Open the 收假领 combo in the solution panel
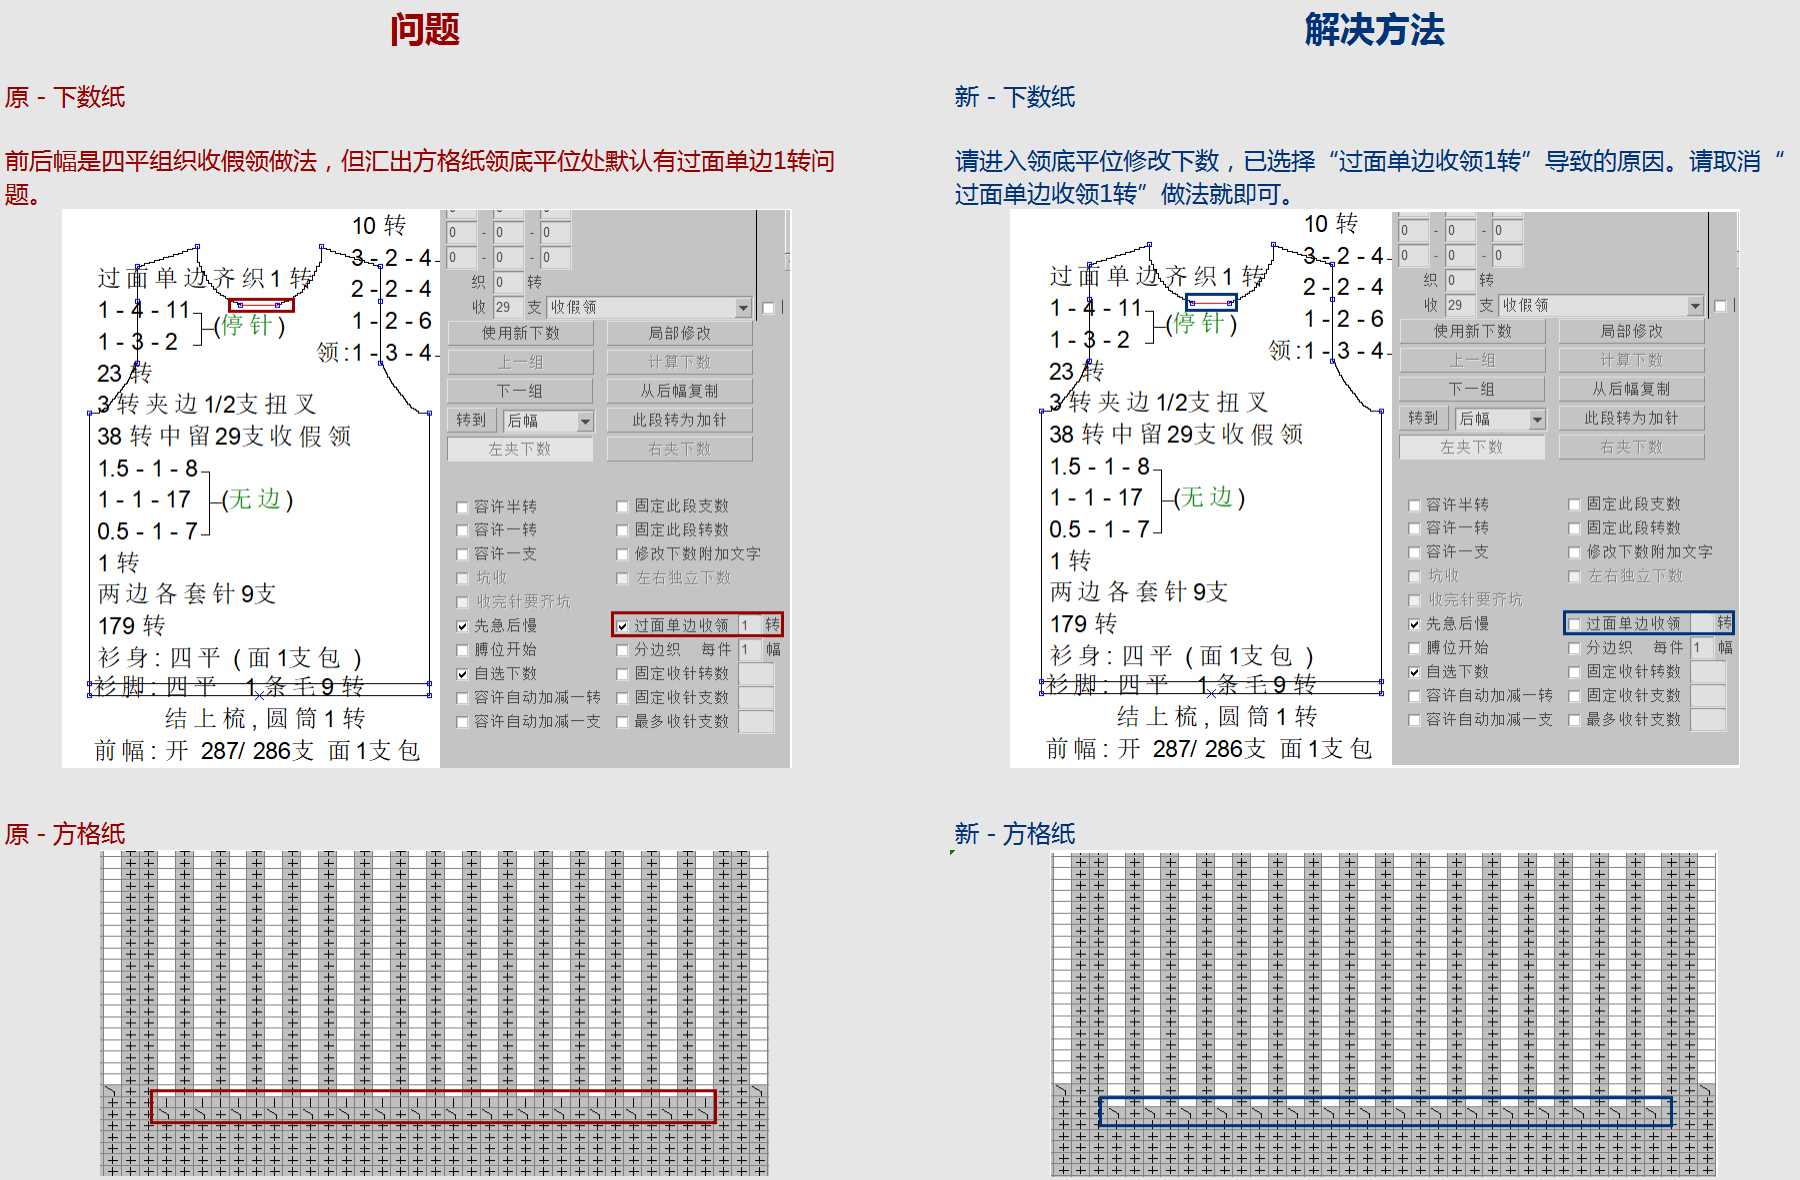Image resolution: width=1800 pixels, height=1180 pixels. 1696,305
